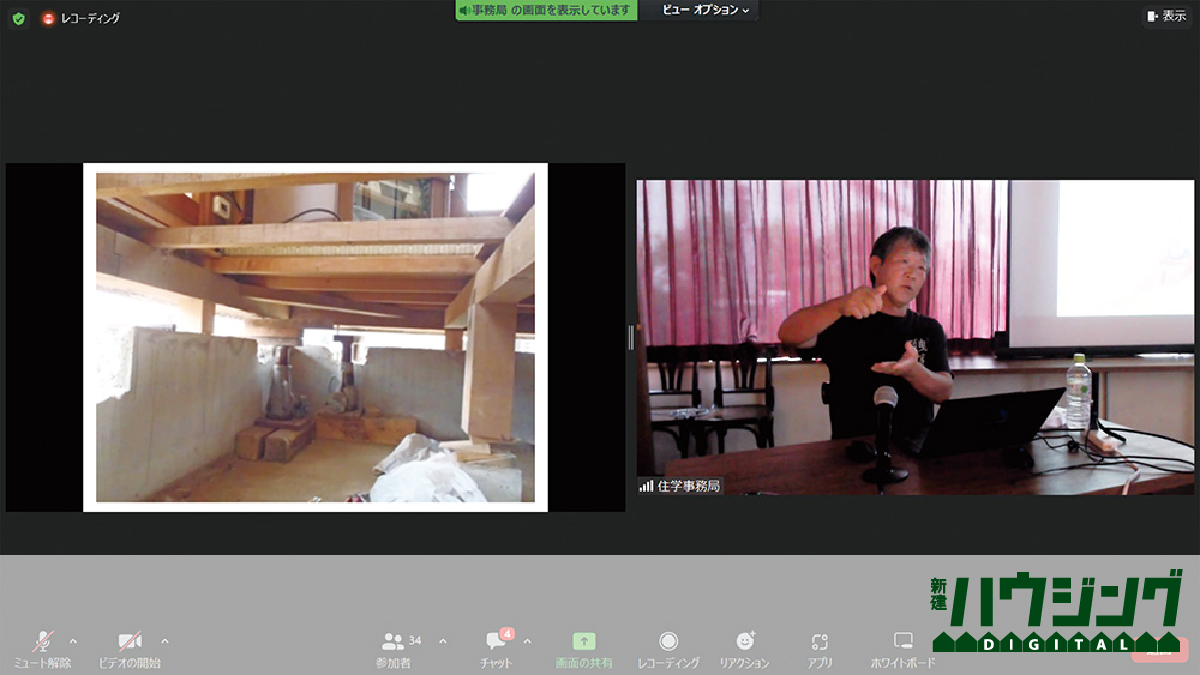This screenshot has width=1200, height=675.
Task: Toggle recording via レコーディング toolbar button
Action: click(668, 642)
